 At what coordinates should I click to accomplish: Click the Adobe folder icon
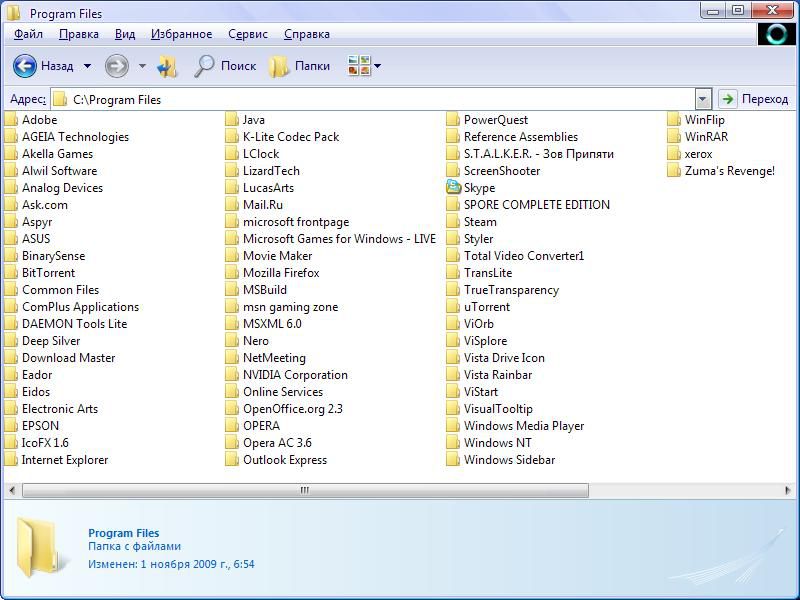tap(11, 120)
